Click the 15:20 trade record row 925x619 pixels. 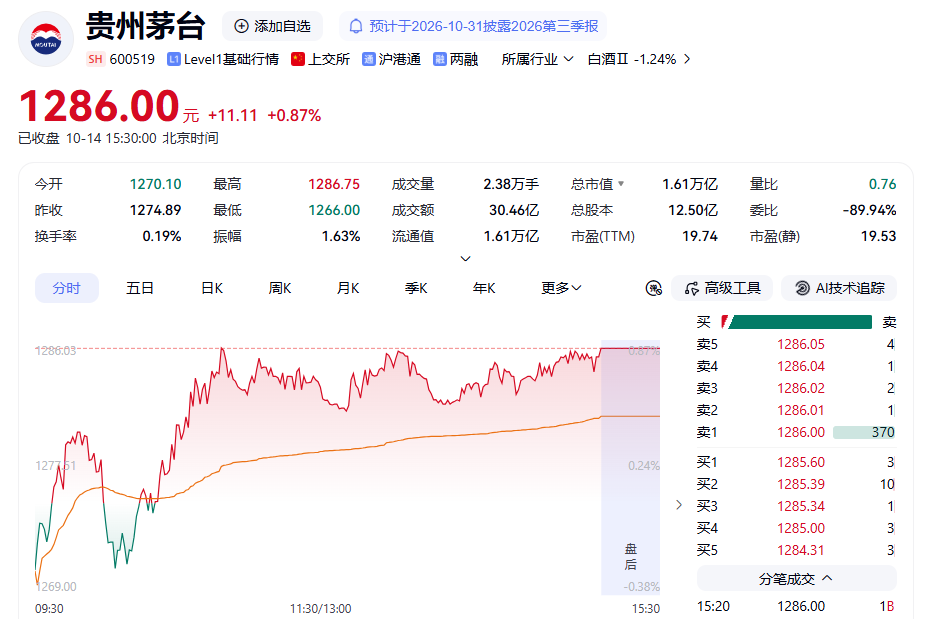[796, 606]
